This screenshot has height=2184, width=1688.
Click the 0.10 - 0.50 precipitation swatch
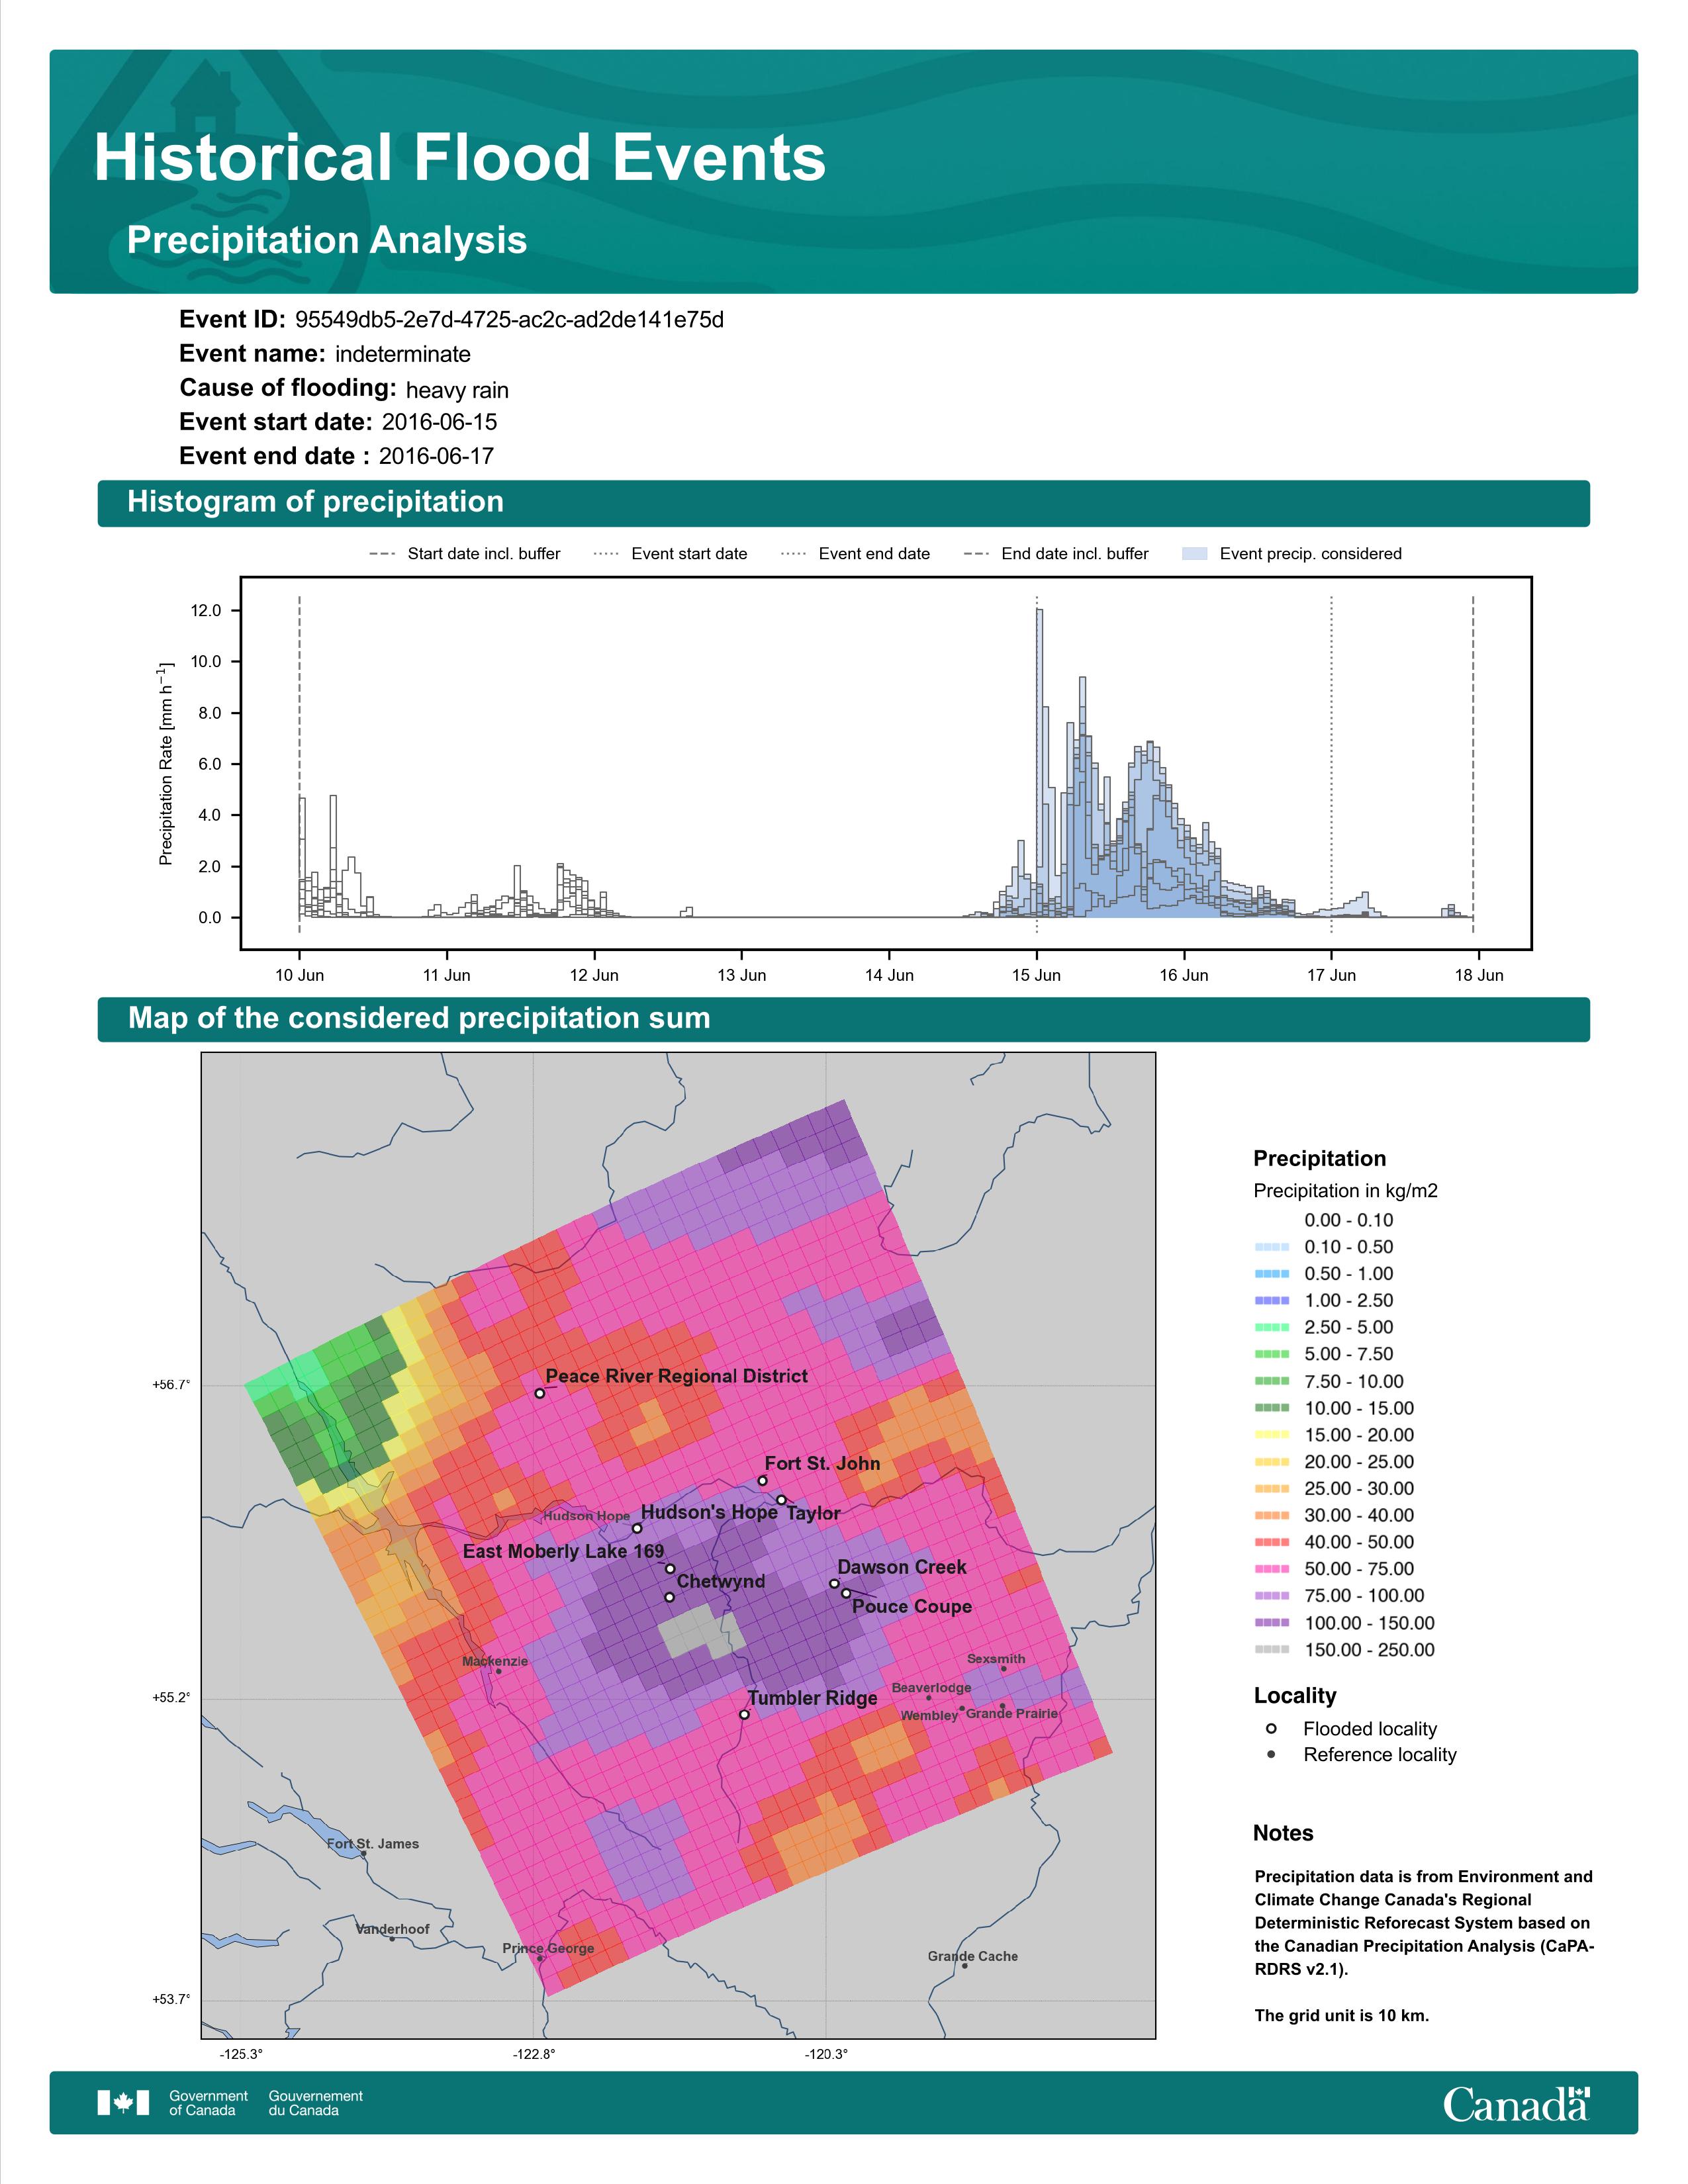click(x=1271, y=1247)
